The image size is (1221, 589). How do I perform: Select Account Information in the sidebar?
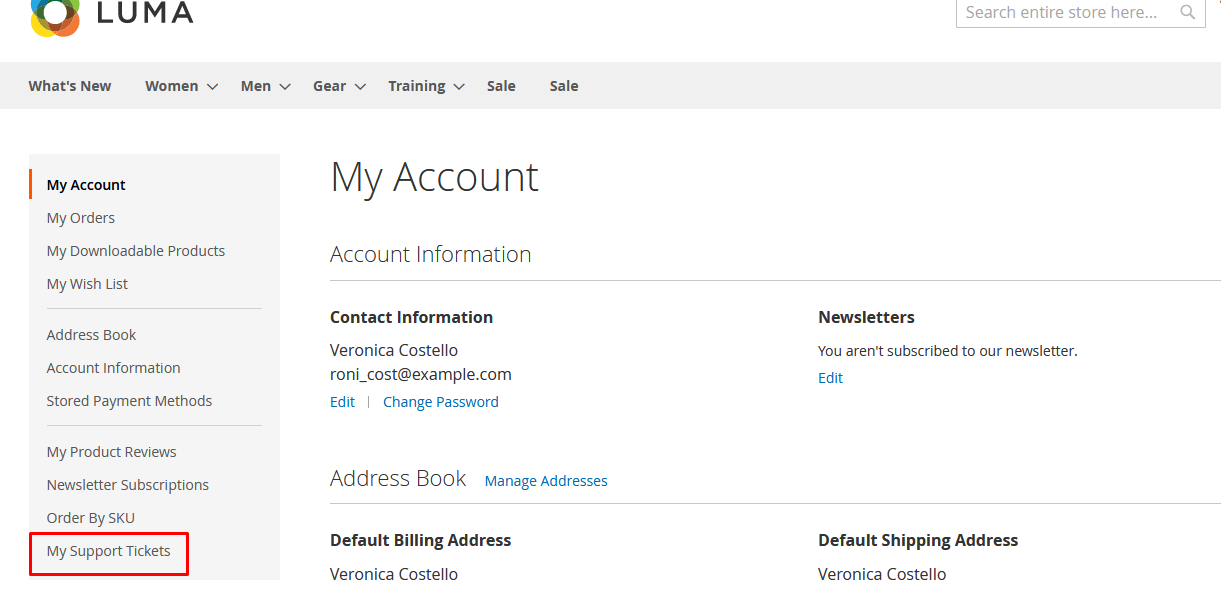113,368
